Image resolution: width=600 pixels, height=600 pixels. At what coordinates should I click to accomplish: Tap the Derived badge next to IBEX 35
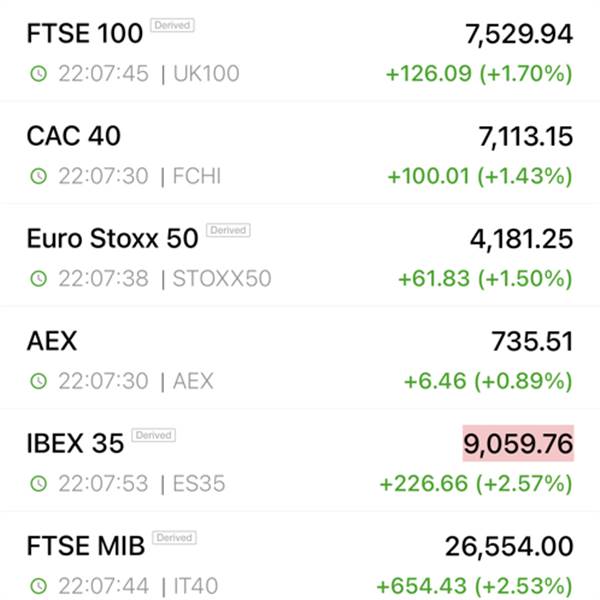tap(153, 435)
